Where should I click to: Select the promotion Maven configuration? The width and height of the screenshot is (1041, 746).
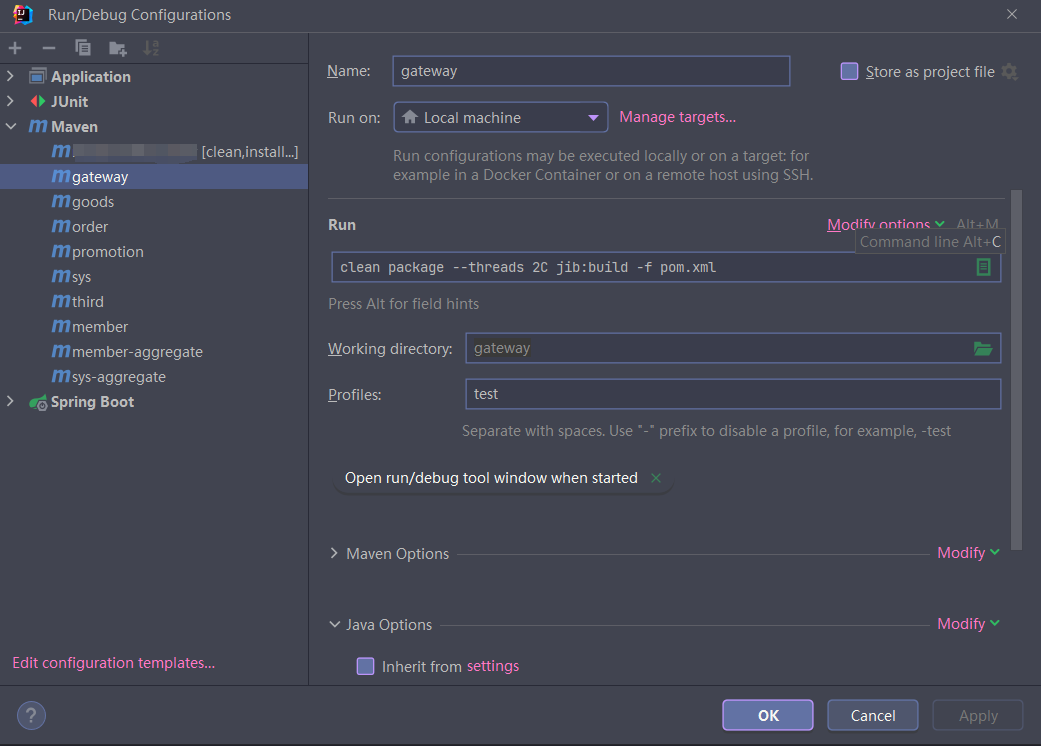click(154, 252)
